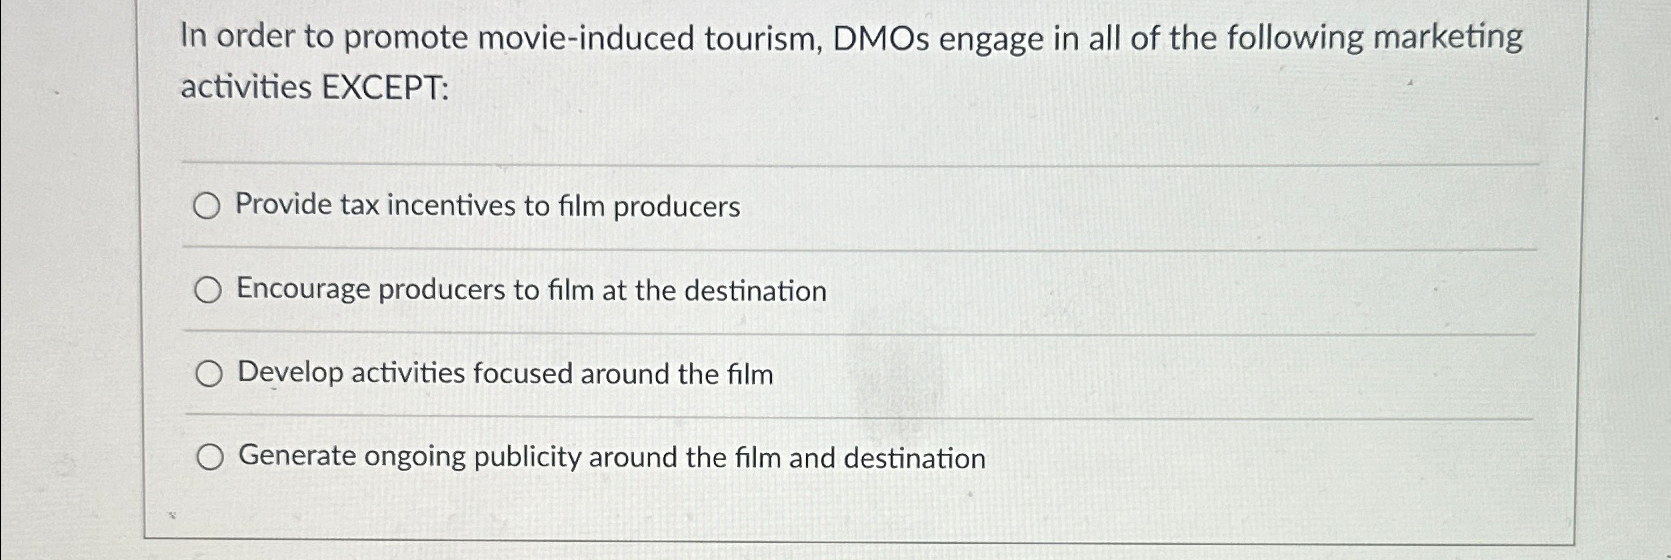1671x560 pixels.
Task: Pick the answer option about activities around the film
Action: pos(485,373)
